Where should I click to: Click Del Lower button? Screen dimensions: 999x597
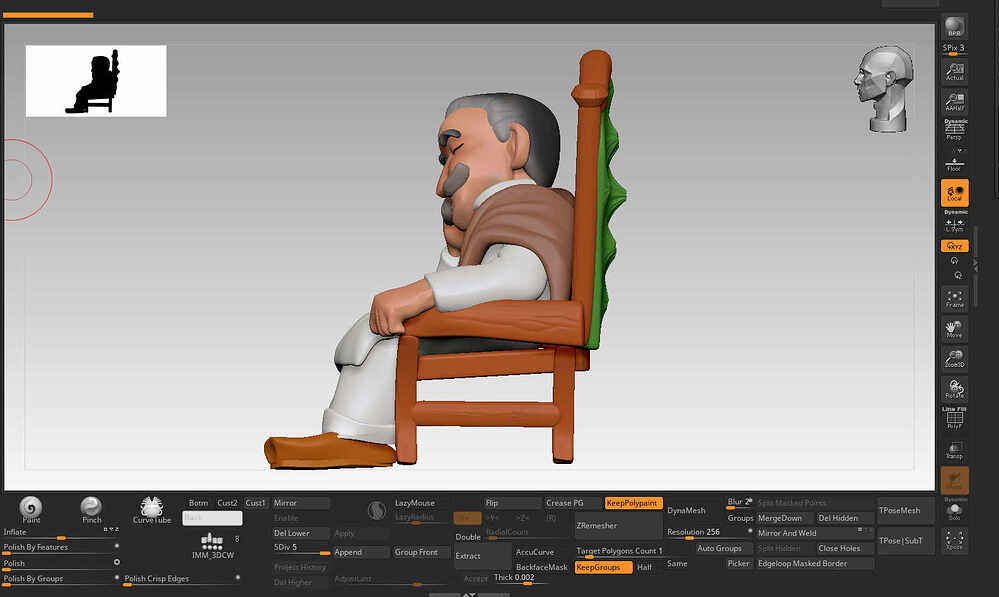click(x=301, y=533)
